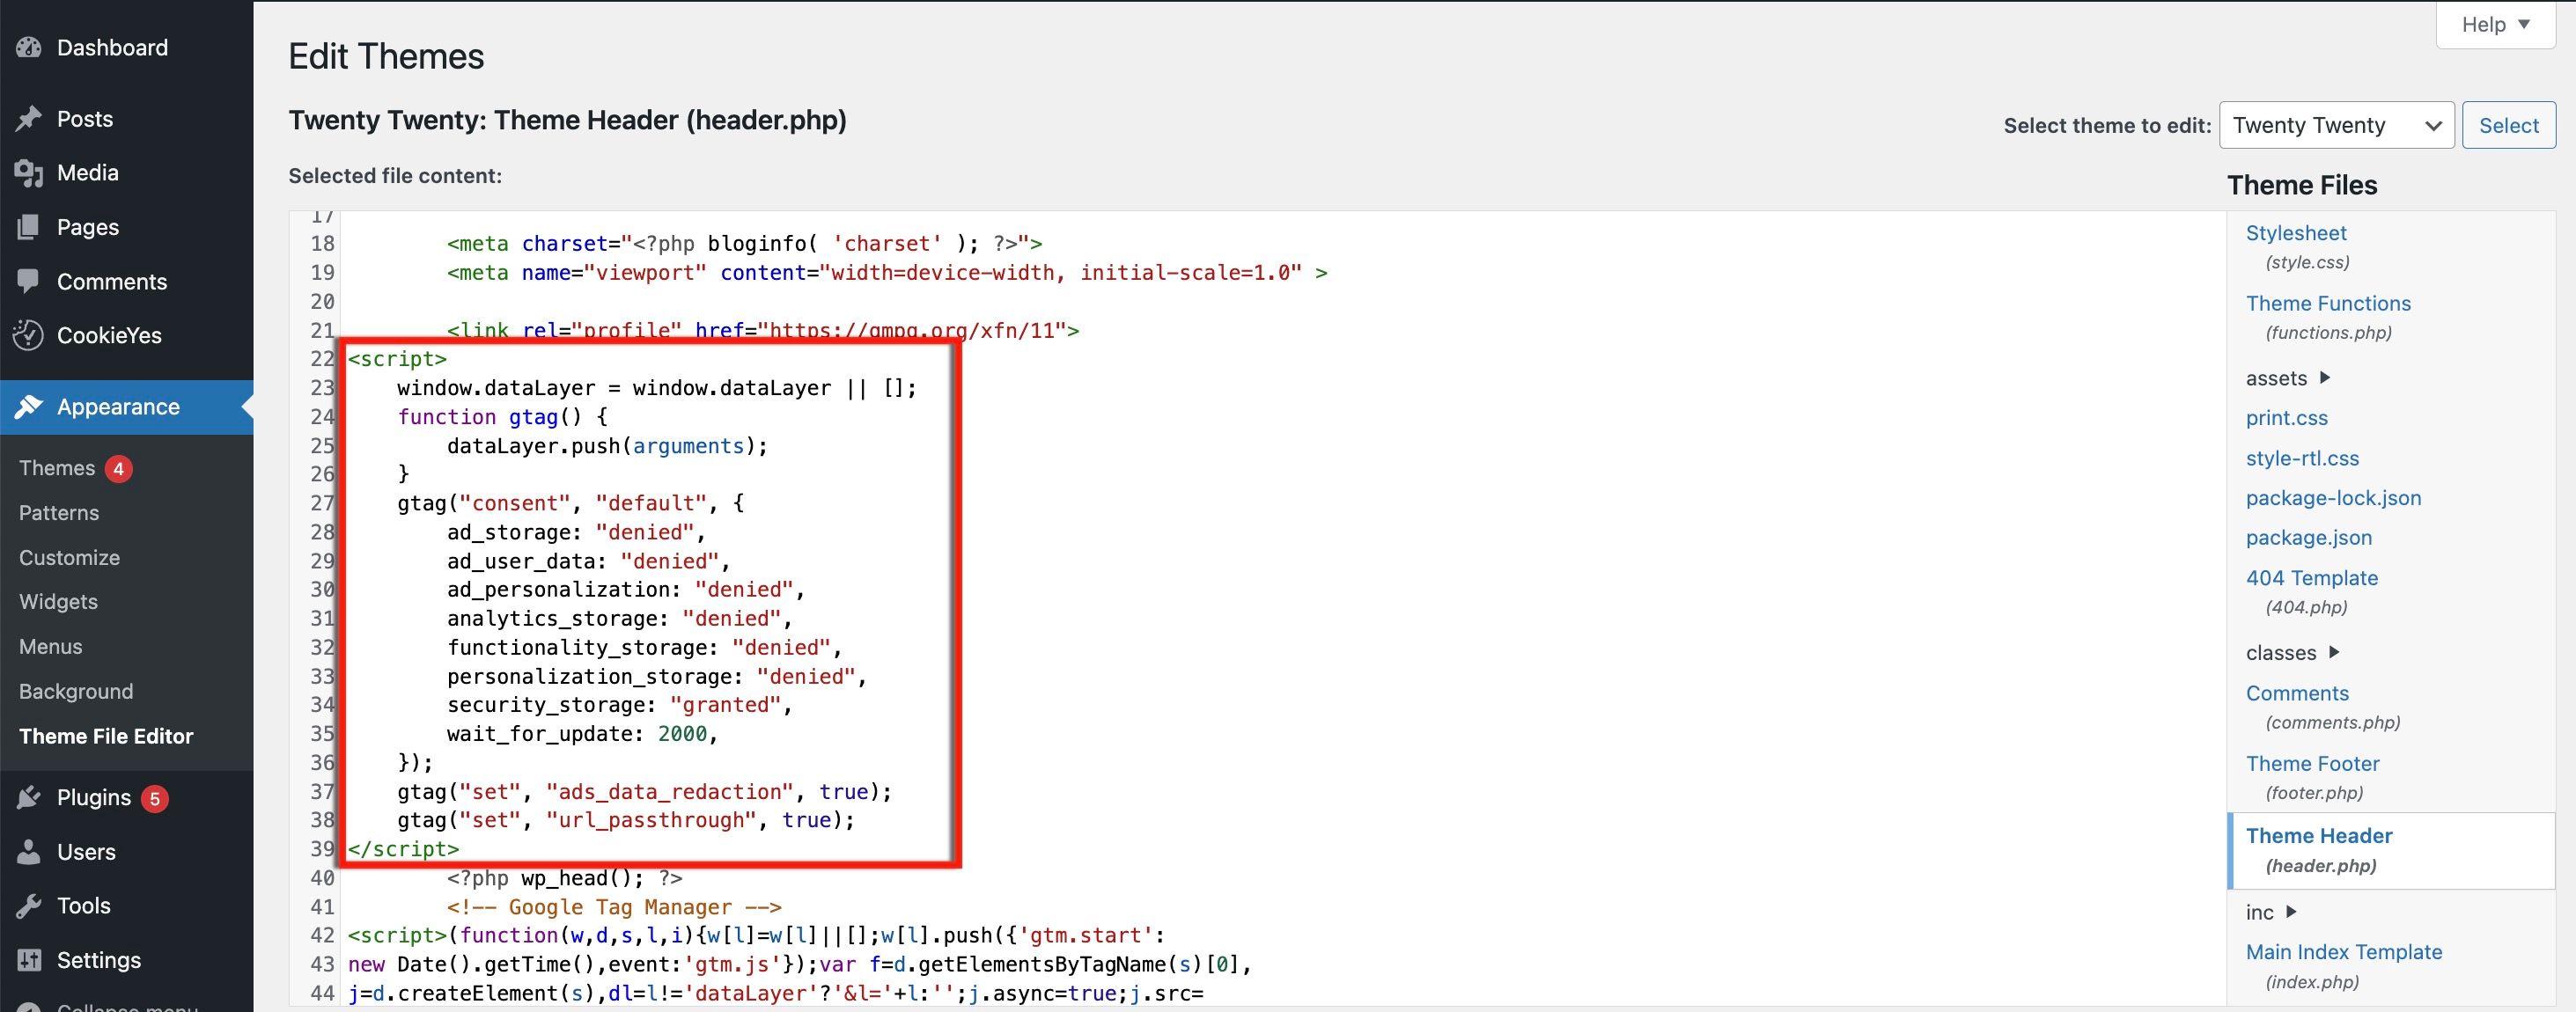Open the package.json file
This screenshot has width=2576, height=1012.
coord(2309,537)
